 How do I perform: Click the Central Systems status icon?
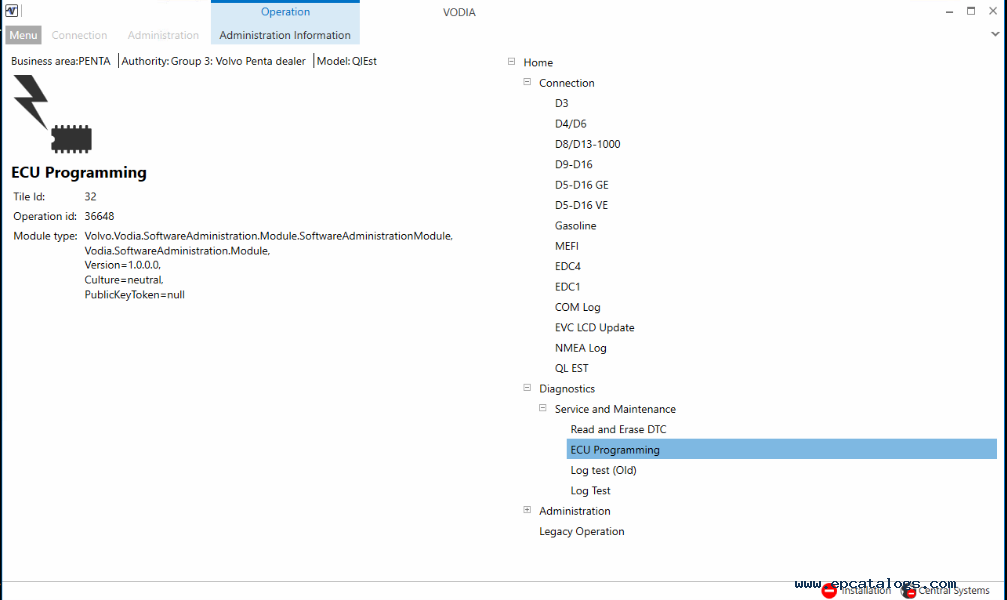click(908, 591)
